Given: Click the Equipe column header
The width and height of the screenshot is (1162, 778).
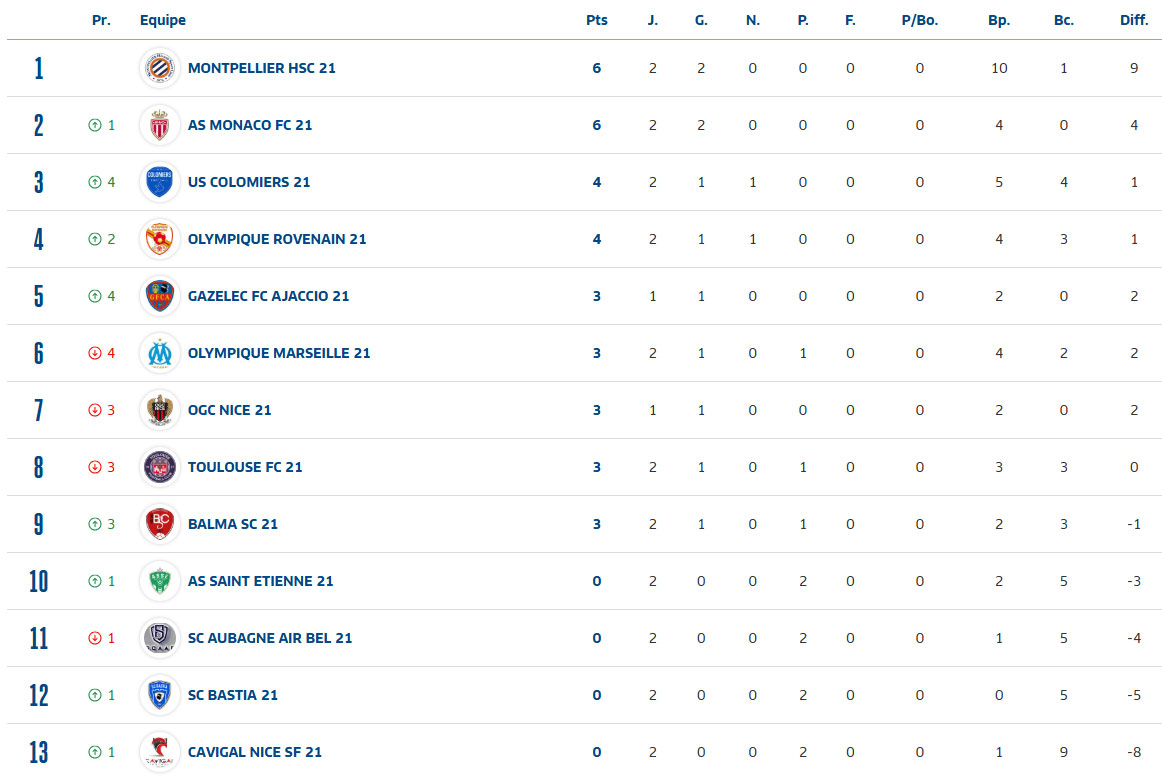Looking at the screenshot, I should (163, 20).
